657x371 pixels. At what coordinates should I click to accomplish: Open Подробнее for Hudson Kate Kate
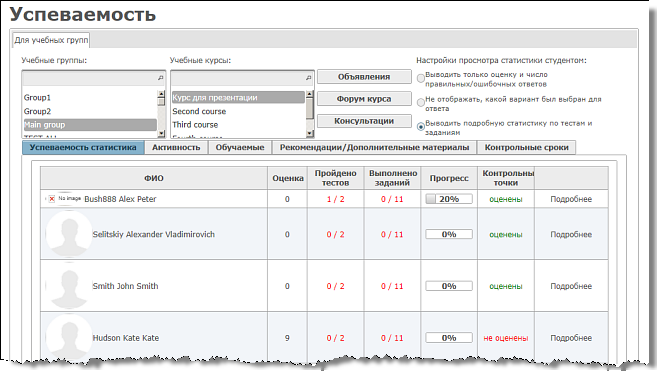coord(571,338)
